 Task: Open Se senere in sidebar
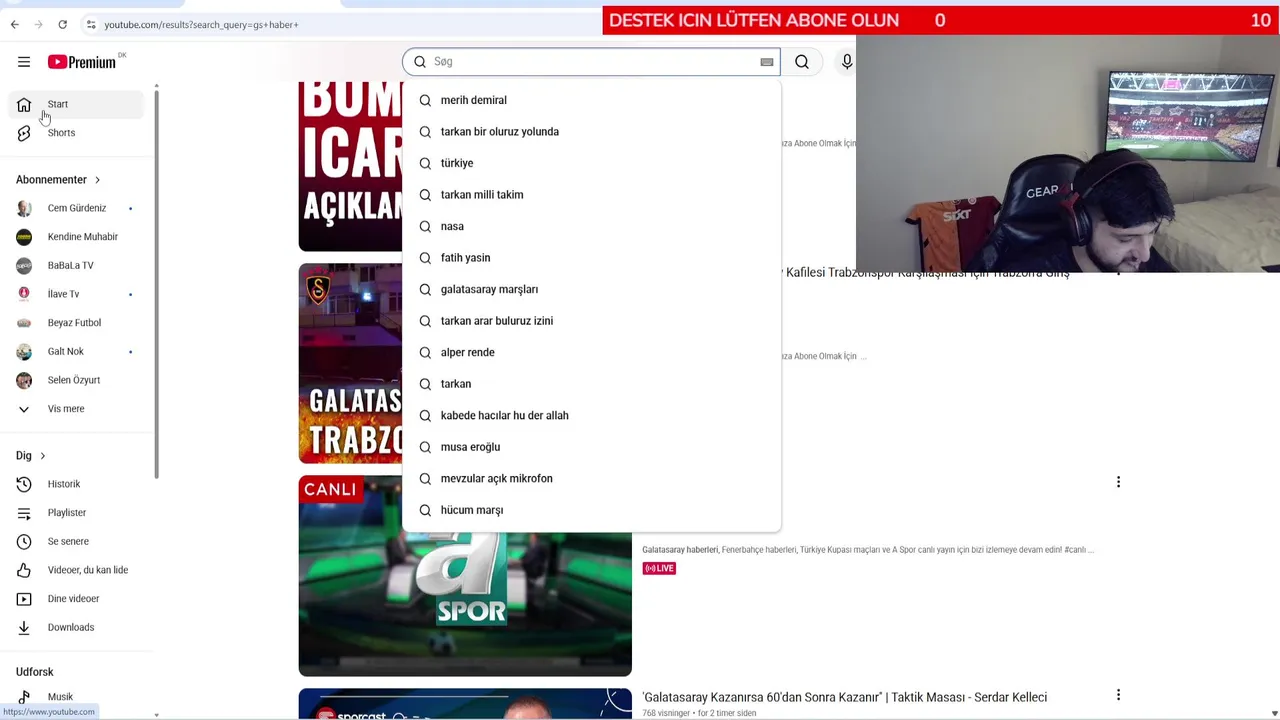coord(76,541)
